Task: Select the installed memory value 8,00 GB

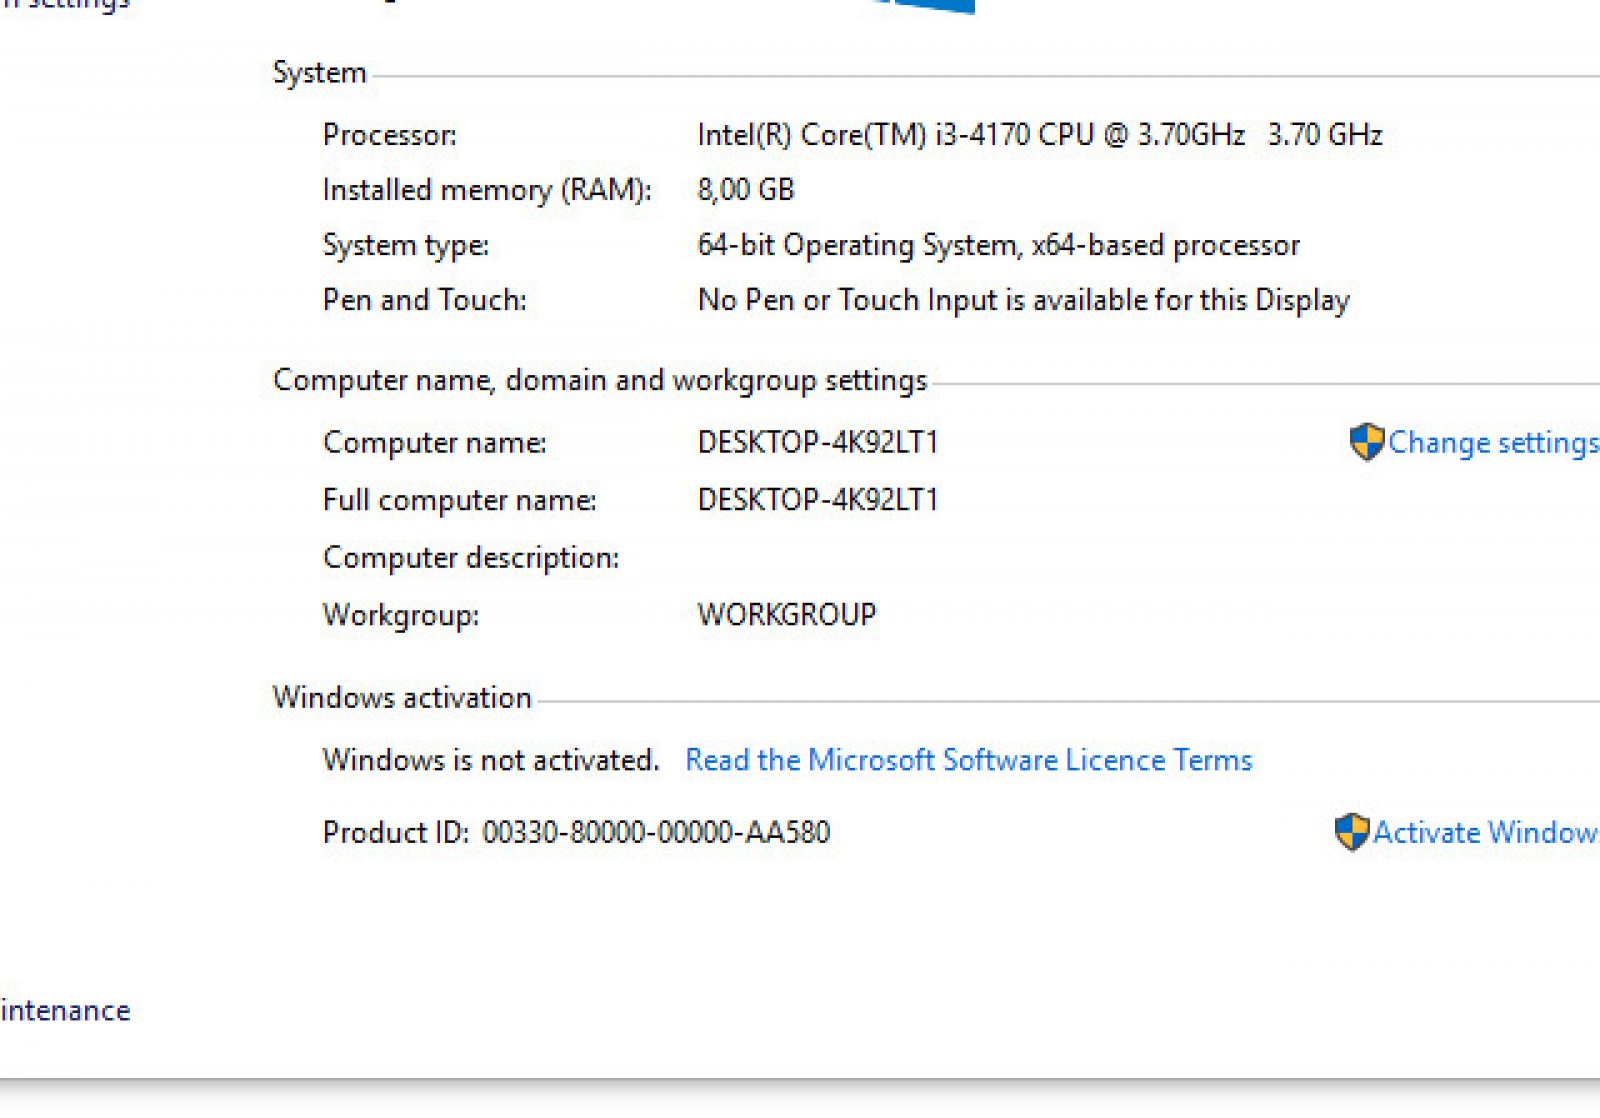Action: 746,189
